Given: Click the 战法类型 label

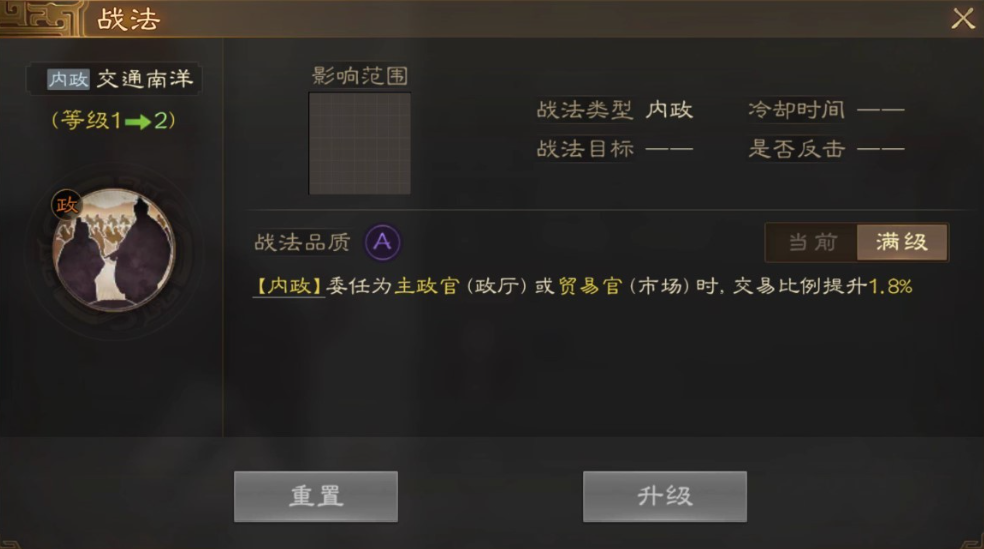Looking at the screenshot, I should [584, 110].
